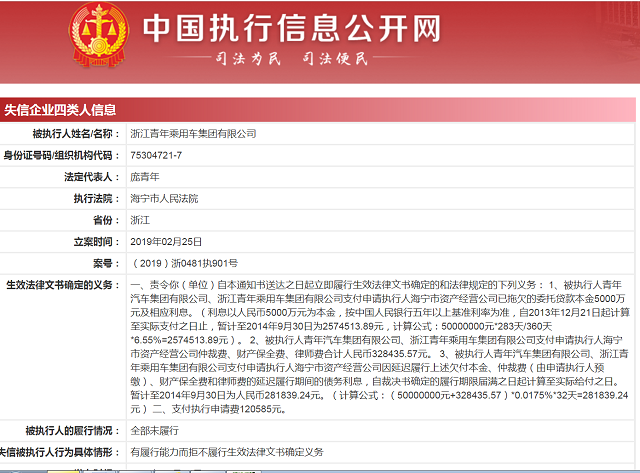Click the label 立案时间
640x473 pixels.
tap(97, 242)
